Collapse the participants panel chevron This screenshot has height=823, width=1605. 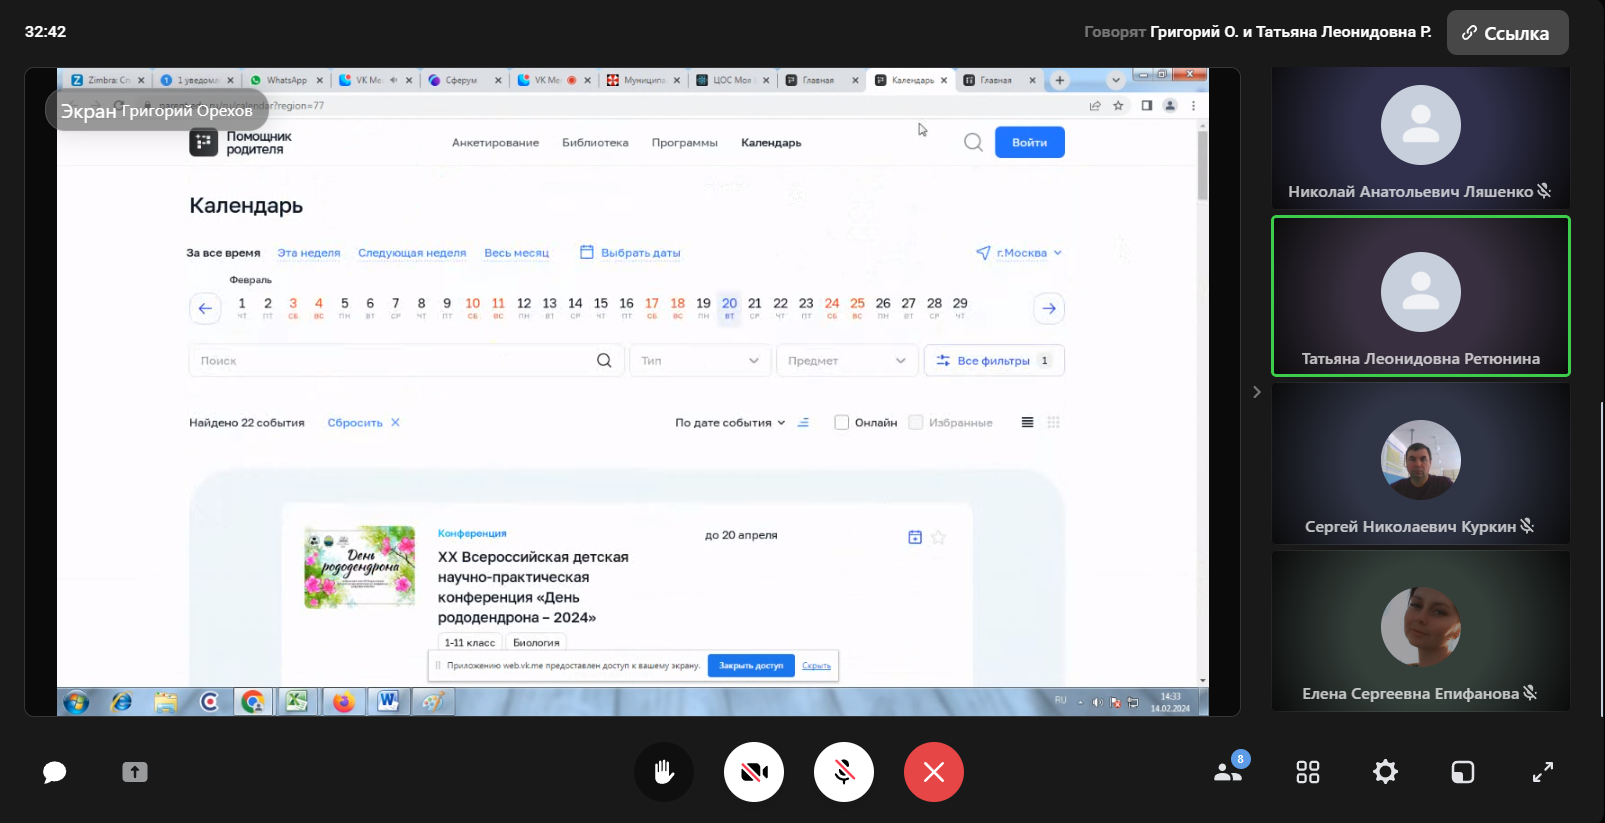(x=1257, y=392)
